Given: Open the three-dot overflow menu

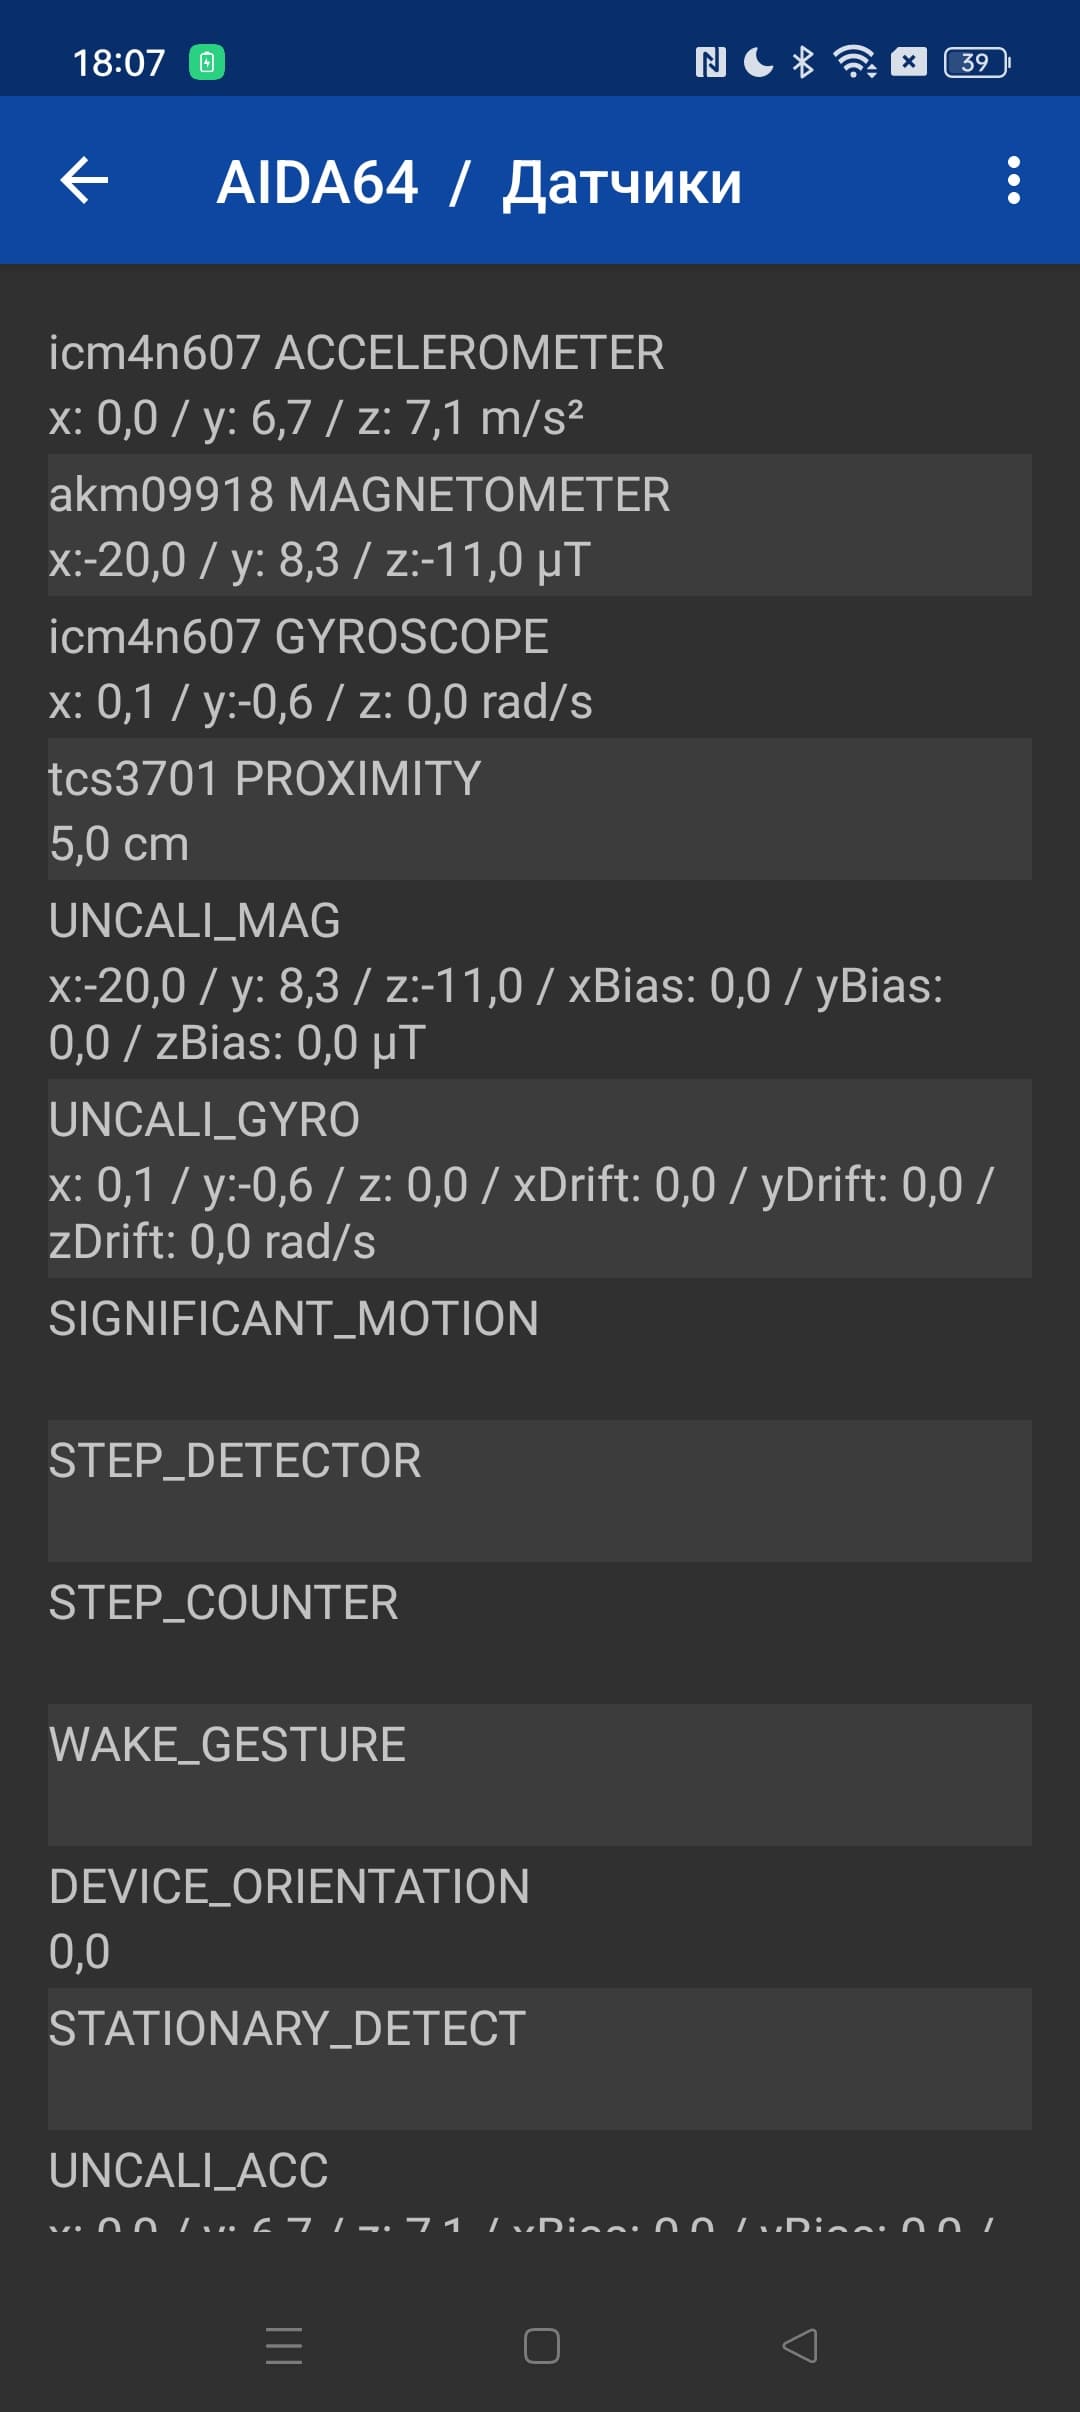Looking at the screenshot, I should [x=1013, y=181].
